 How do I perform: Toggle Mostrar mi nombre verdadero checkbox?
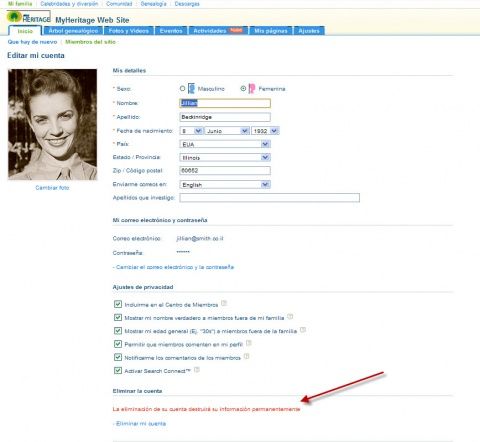click(x=118, y=317)
